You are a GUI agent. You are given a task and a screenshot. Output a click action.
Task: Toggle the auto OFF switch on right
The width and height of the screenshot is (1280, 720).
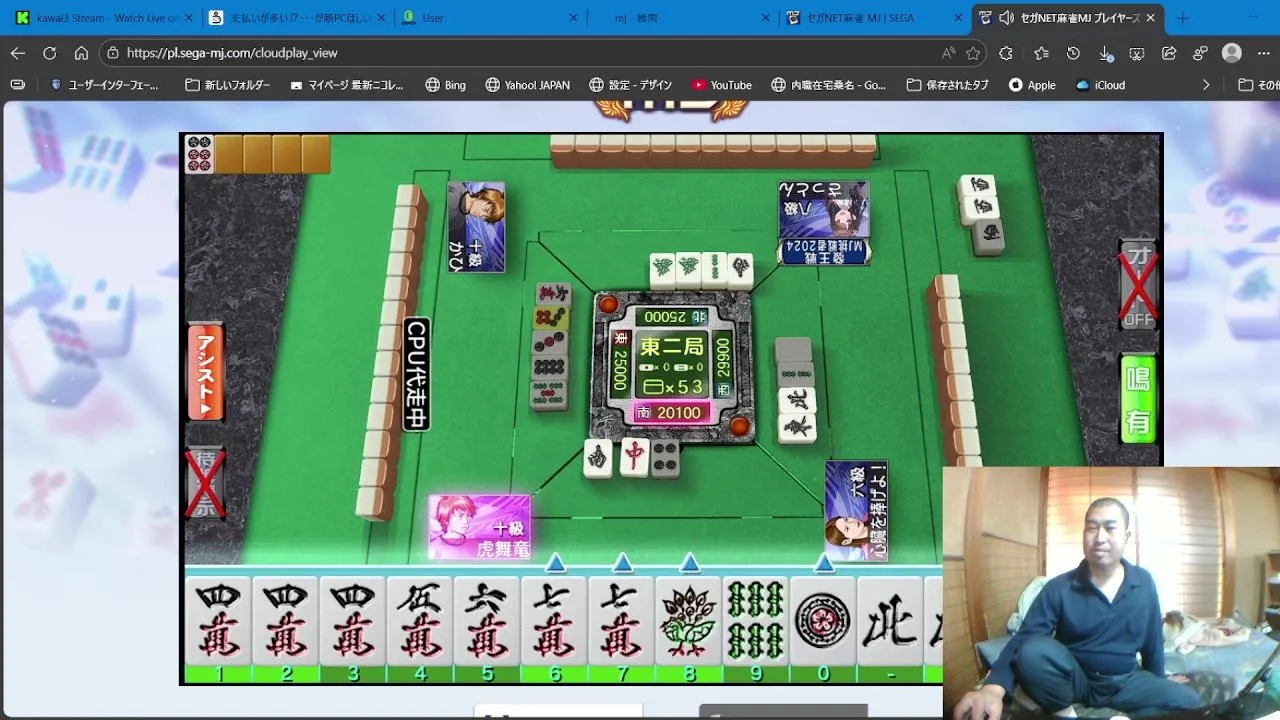click(1138, 287)
